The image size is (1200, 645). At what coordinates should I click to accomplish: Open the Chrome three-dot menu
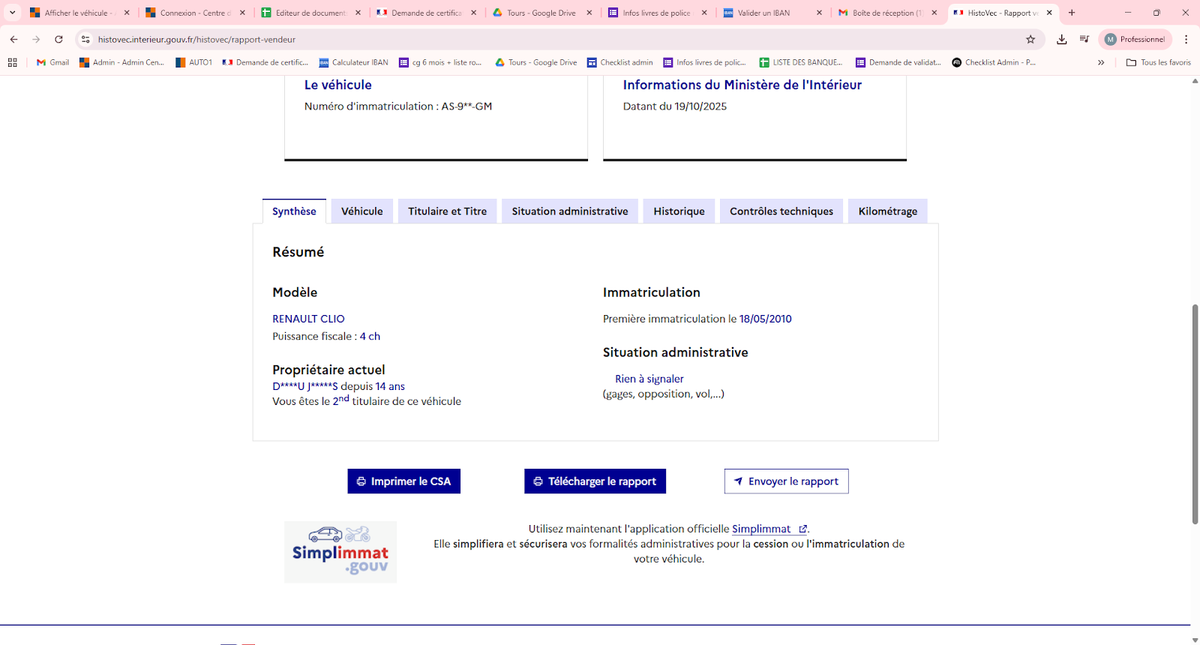click(x=1184, y=39)
